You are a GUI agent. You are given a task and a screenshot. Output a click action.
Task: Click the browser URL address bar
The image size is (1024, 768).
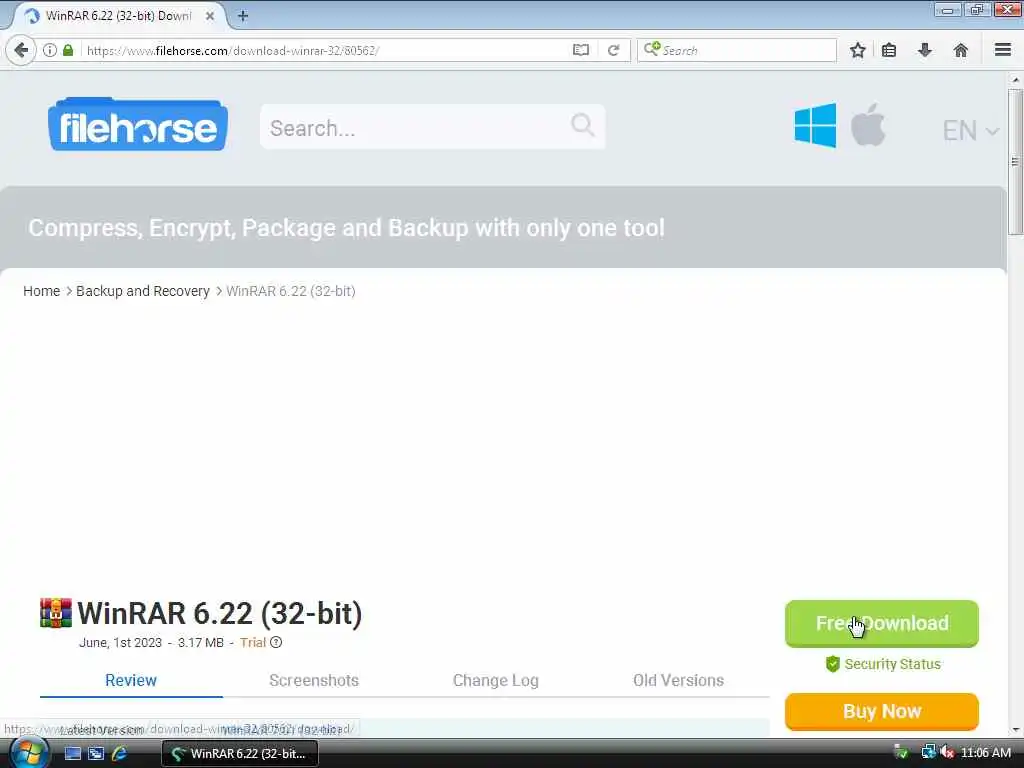327,50
